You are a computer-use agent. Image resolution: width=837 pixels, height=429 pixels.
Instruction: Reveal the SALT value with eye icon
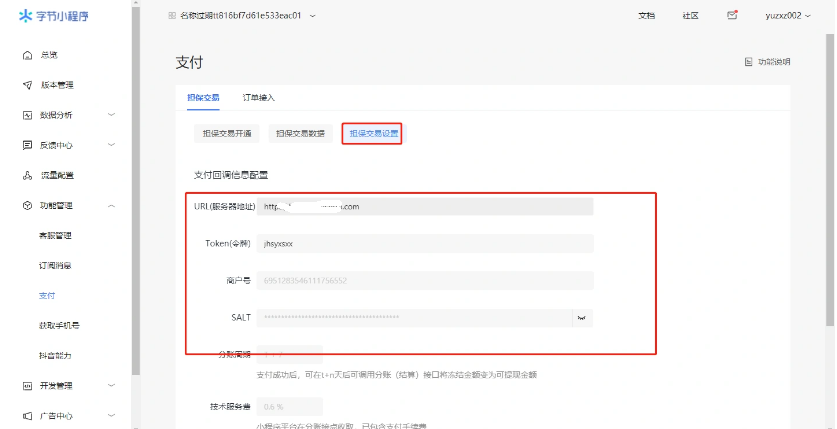click(x=582, y=318)
